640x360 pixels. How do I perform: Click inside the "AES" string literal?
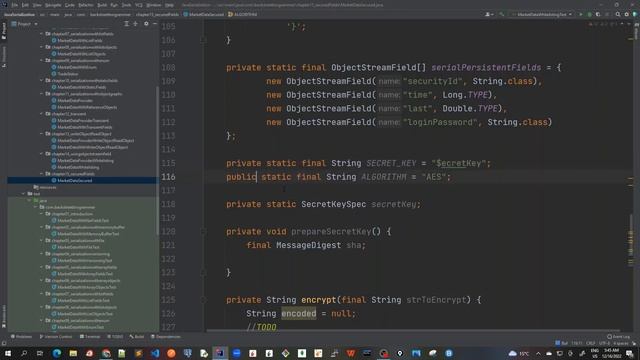pos(434,177)
